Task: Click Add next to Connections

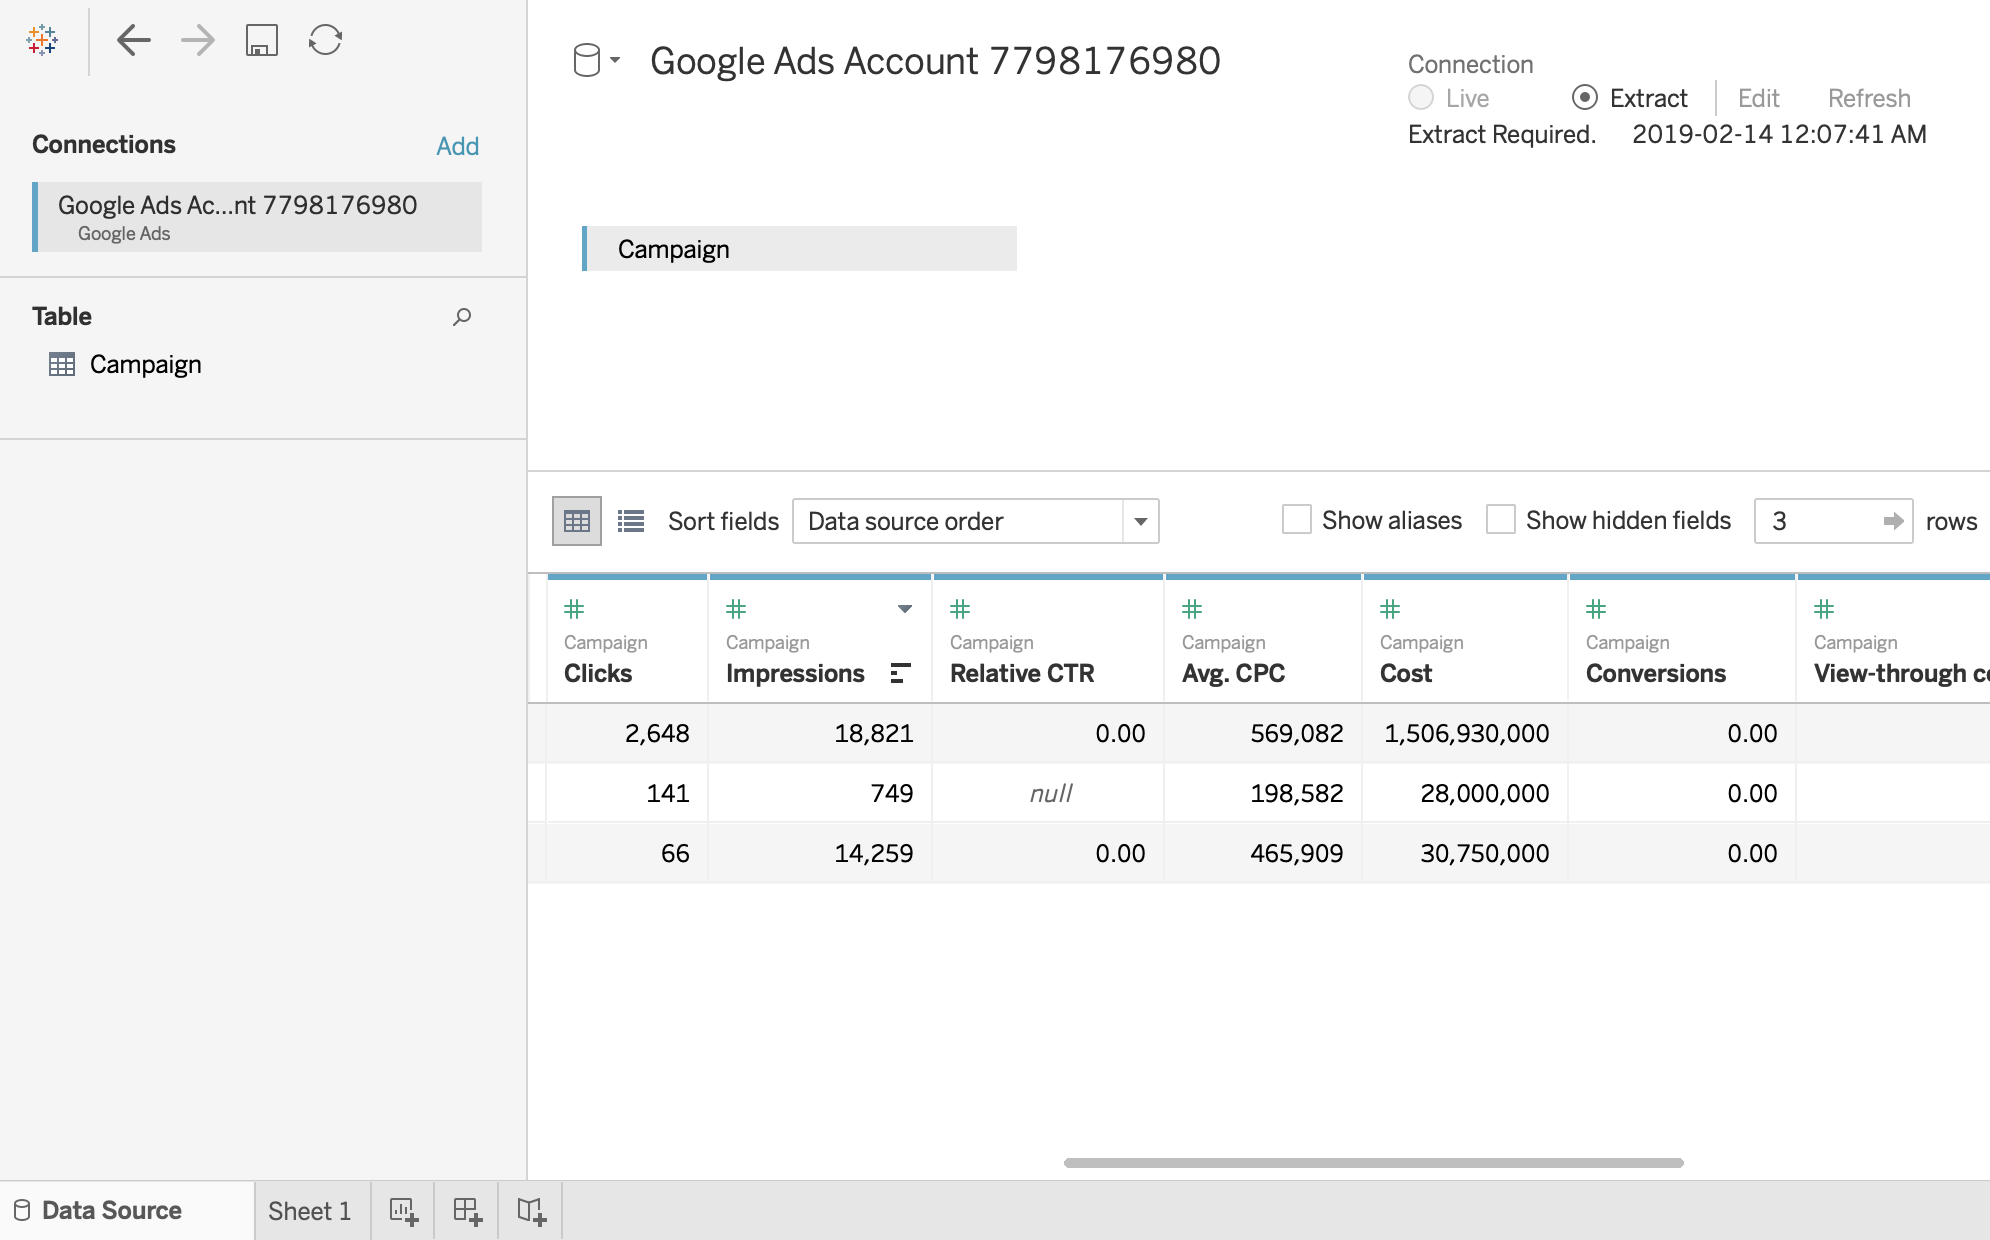Action: coord(457,146)
